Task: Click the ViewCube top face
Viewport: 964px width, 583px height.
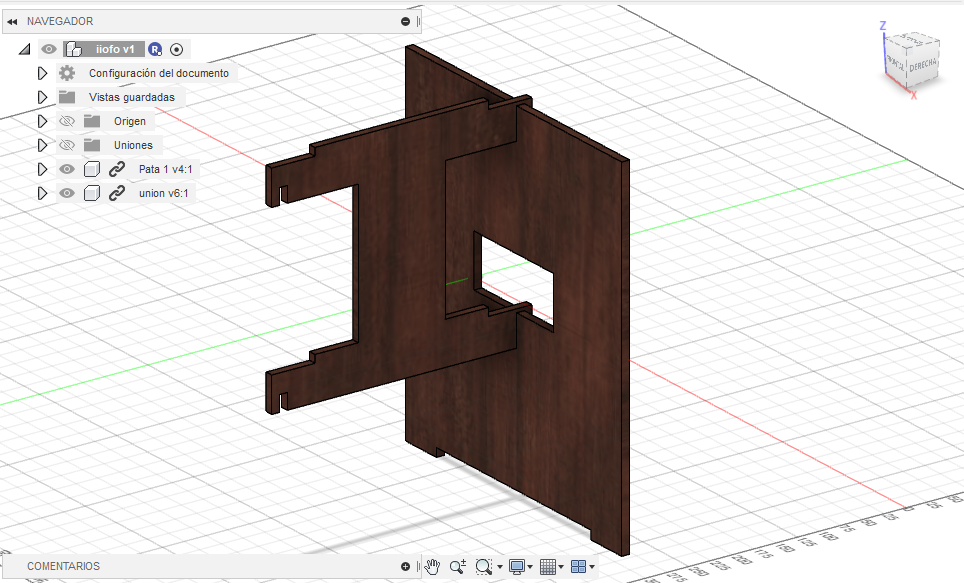Action: tap(912, 39)
